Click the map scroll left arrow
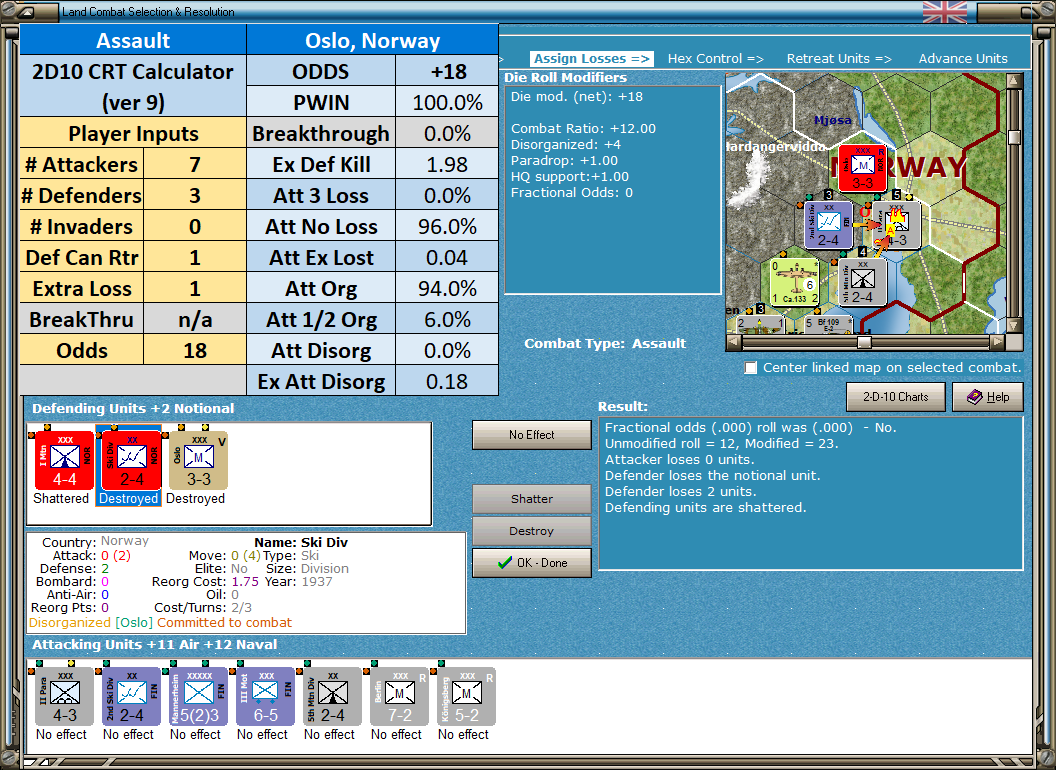 pyautogui.click(x=734, y=342)
